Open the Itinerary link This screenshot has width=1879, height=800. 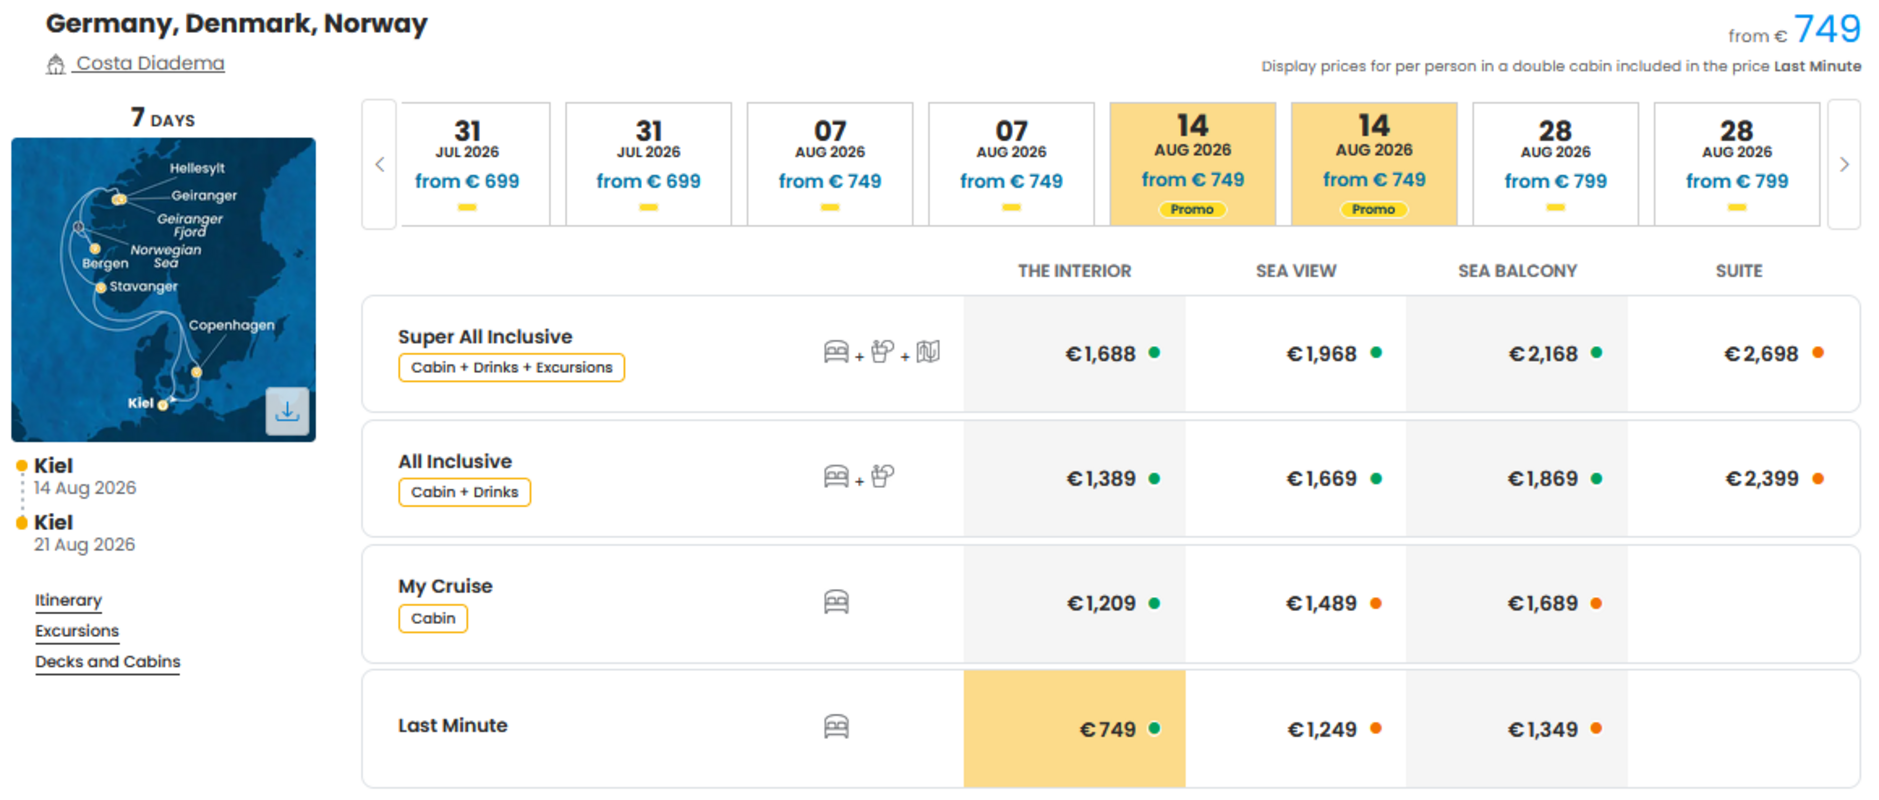(x=68, y=600)
